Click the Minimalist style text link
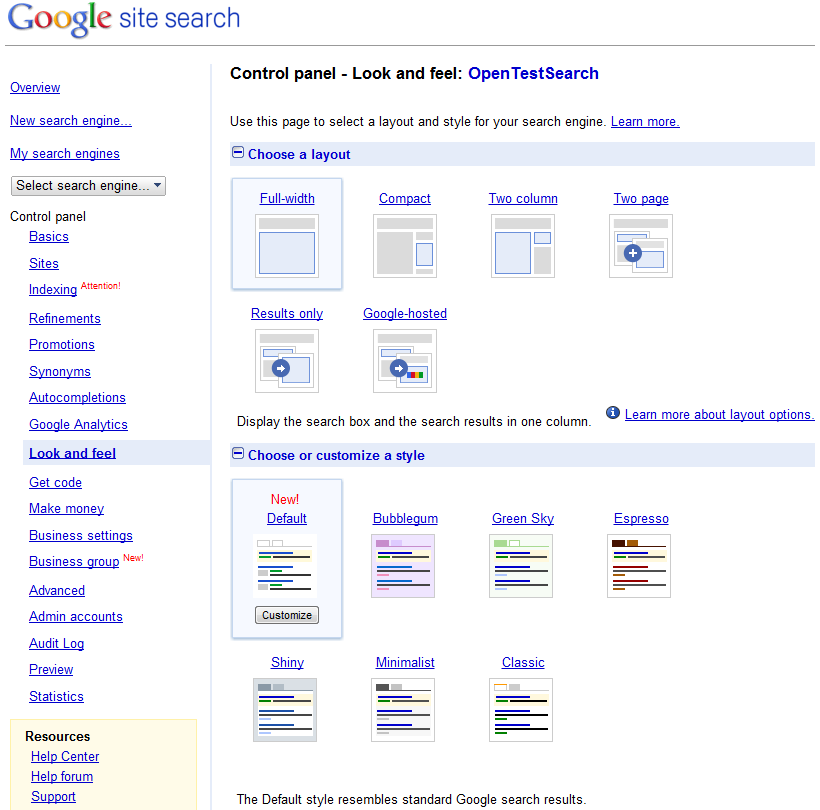Screen dimensions: 820x810 coord(405,662)
